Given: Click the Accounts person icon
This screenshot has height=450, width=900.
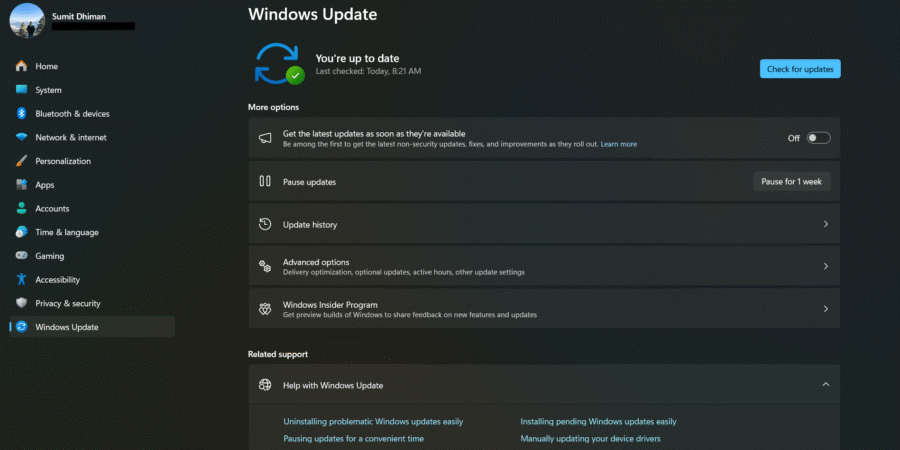Looking at the screenshot, I should 21,208.
